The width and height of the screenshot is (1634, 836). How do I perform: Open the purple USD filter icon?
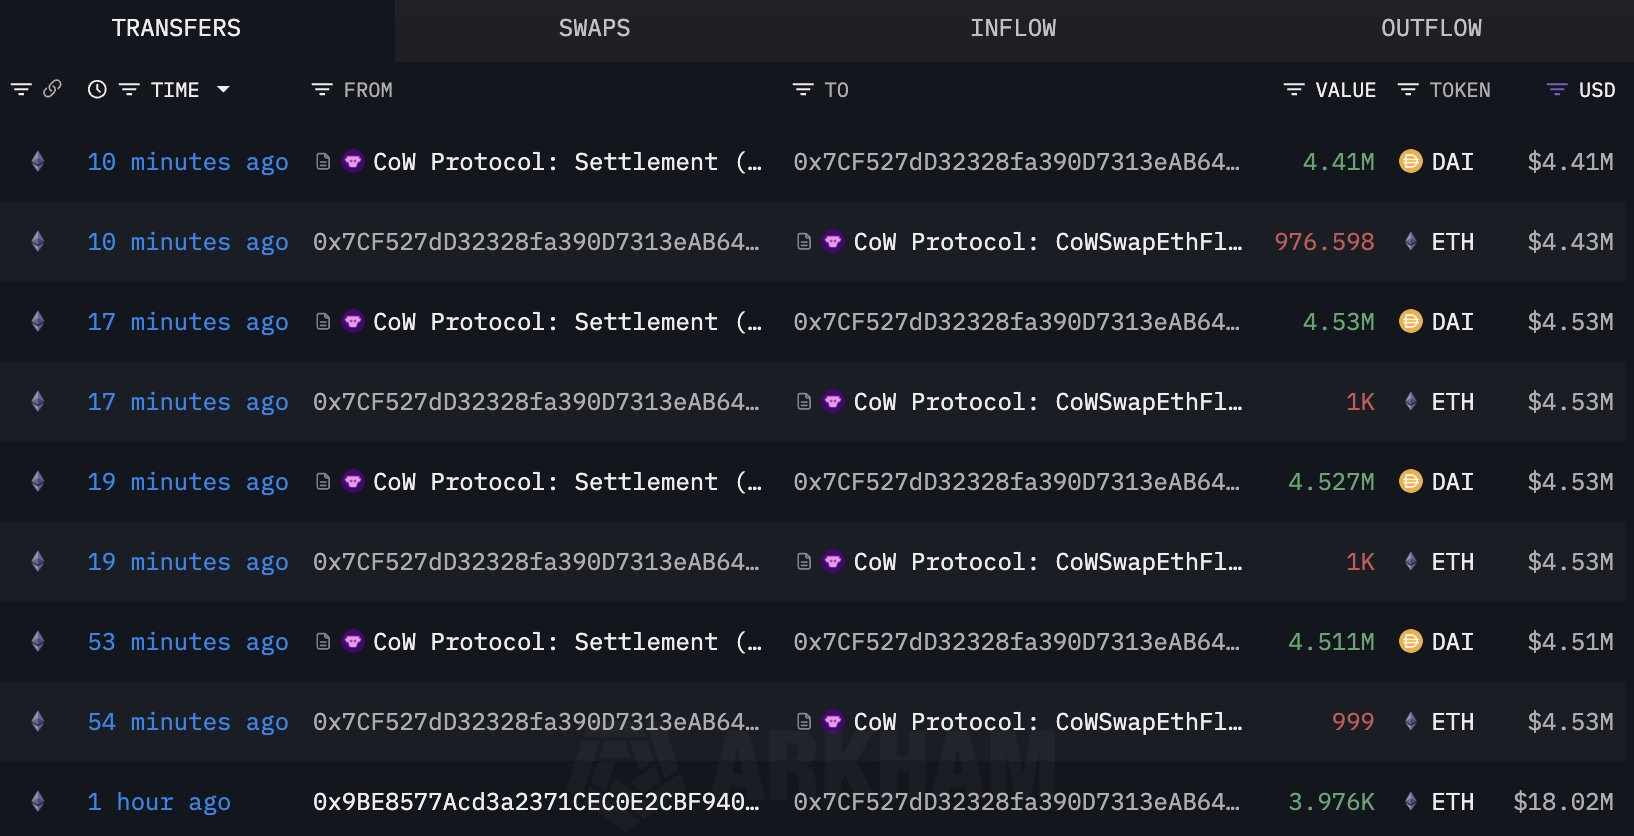pos(1556,90)
